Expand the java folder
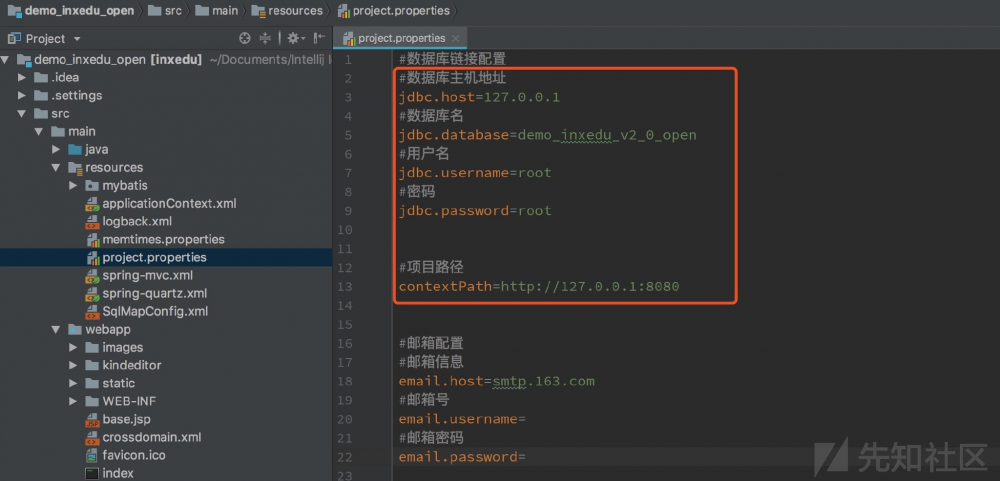The width and height of the screenshot is (1000, 481). click(55, 149)
